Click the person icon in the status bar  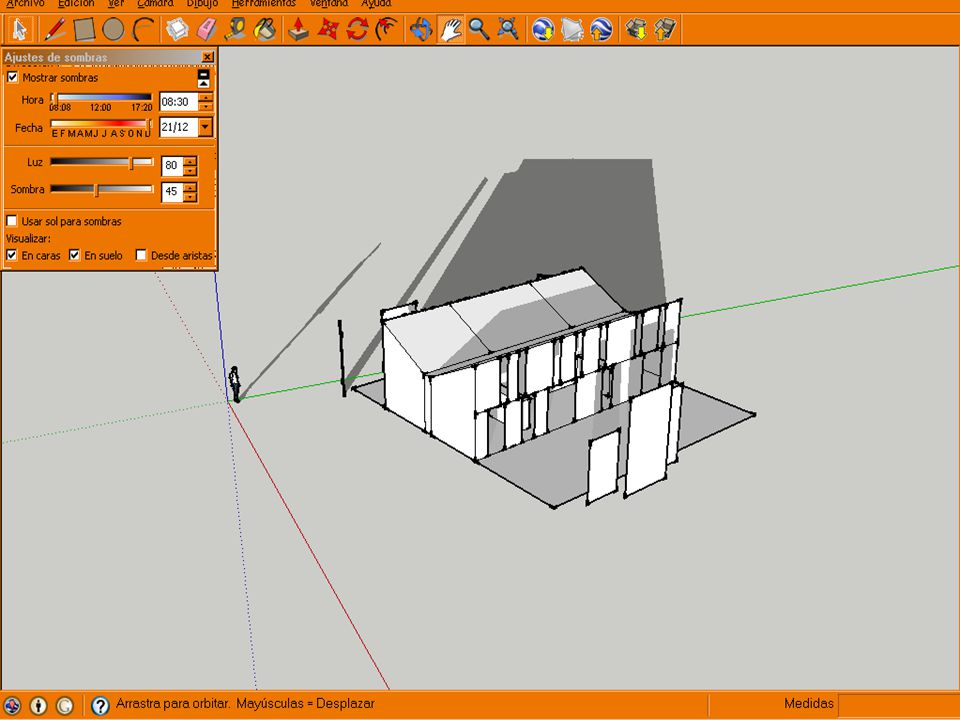tap(39, 705)
